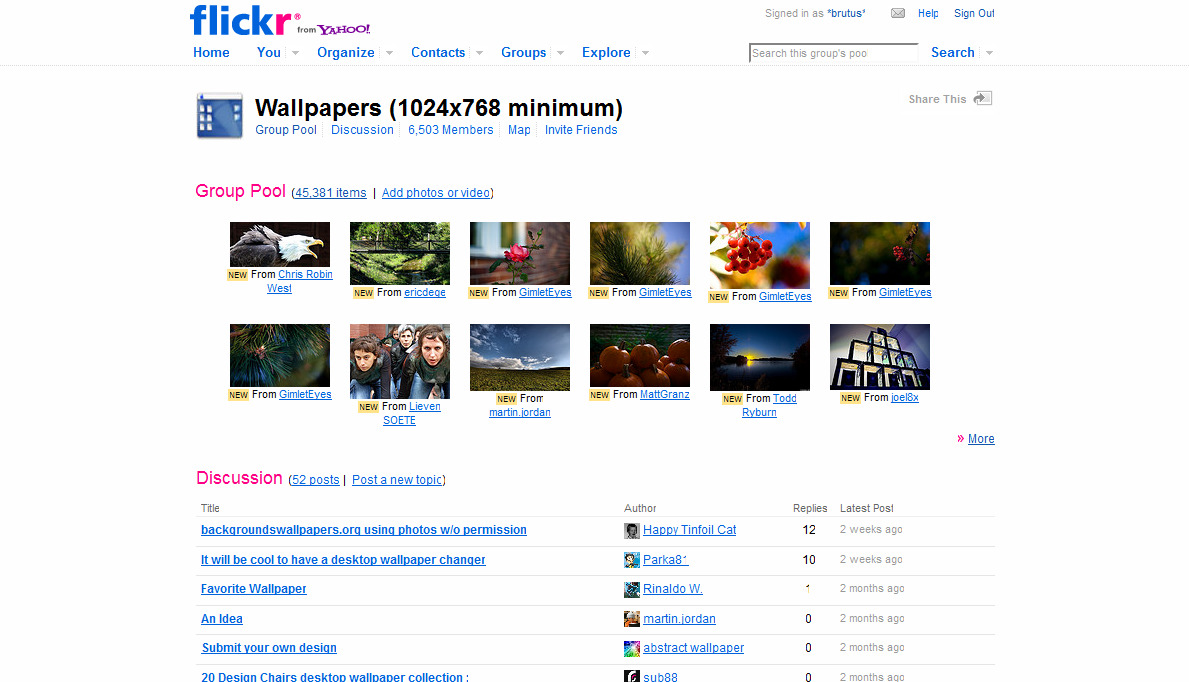Expand the Groups menu arrow
The image size is (1189, 682).
[x=560, y=53]
